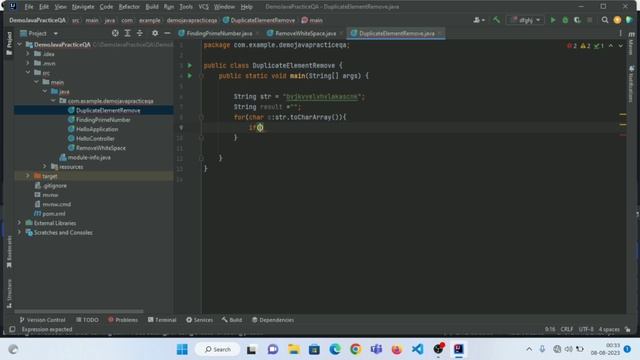Click run gutter arrow beside class declaration
Screen dimensions: 640x360
pos(189,65)
